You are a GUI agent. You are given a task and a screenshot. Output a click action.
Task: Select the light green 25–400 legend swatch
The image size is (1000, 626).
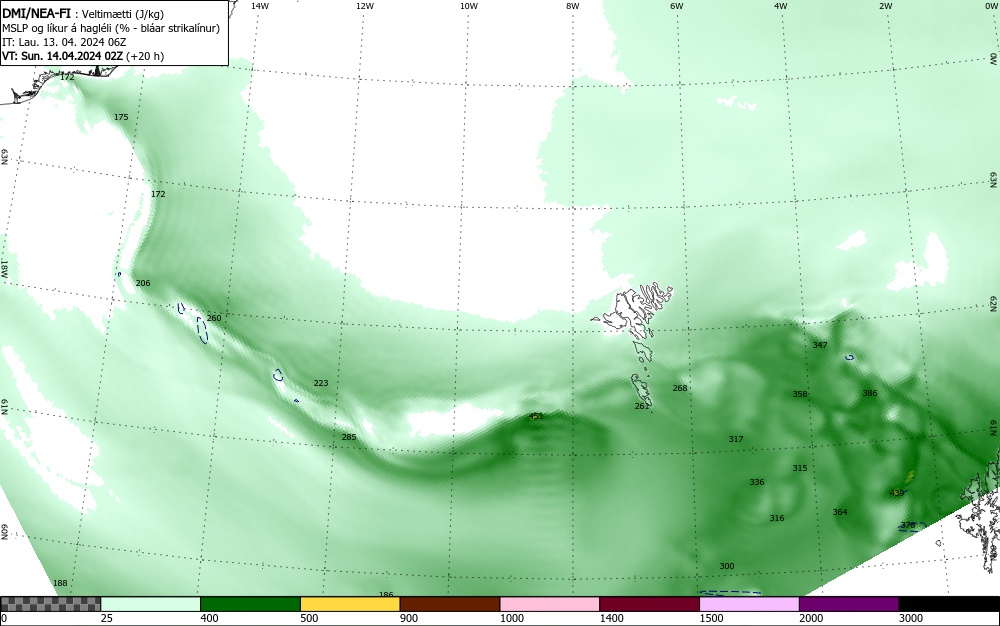click(151, 604)
